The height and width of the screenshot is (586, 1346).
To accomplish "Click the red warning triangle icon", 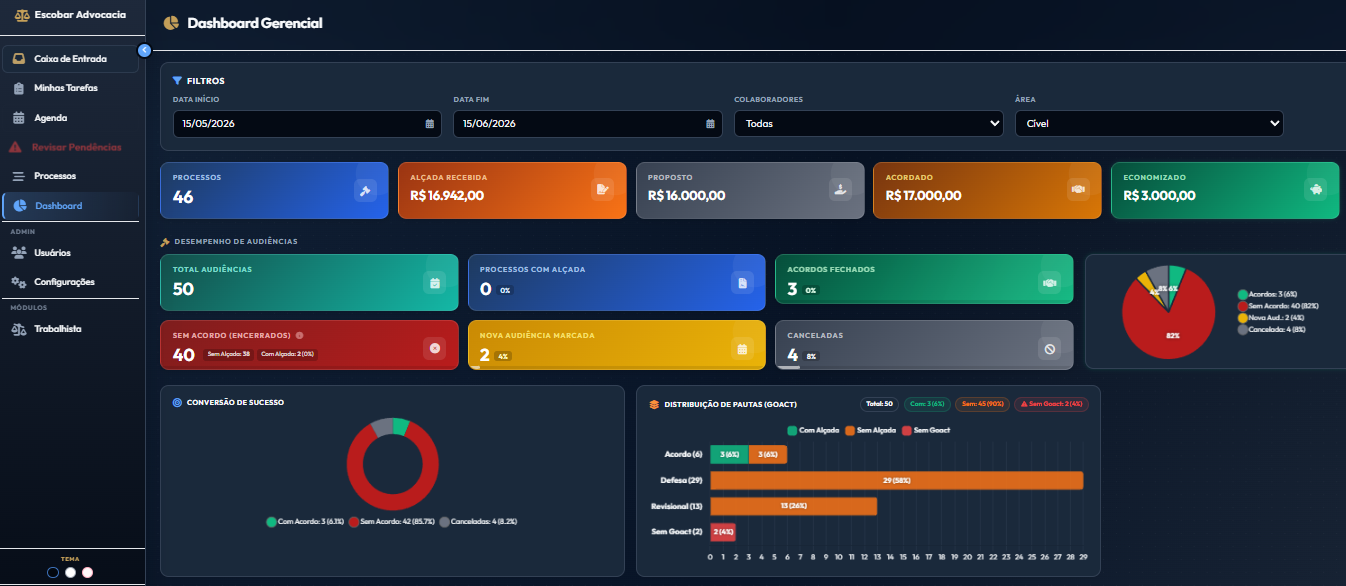I will 16,147.
